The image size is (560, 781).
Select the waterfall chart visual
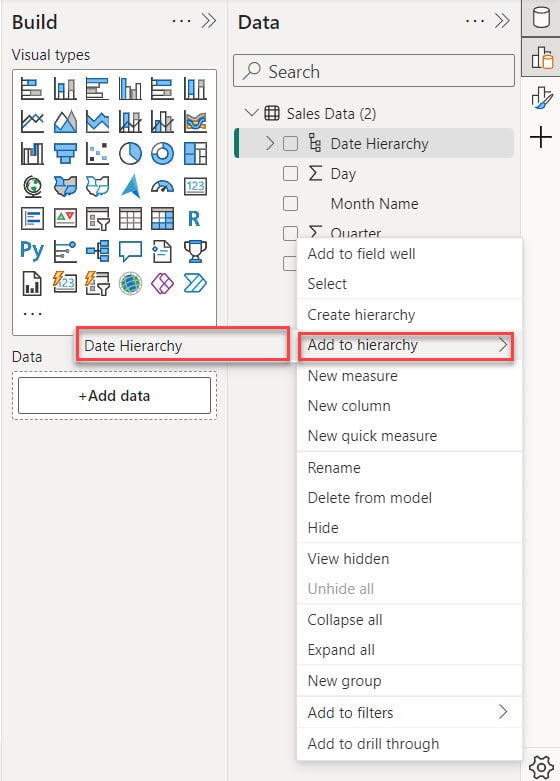point(32,154)
